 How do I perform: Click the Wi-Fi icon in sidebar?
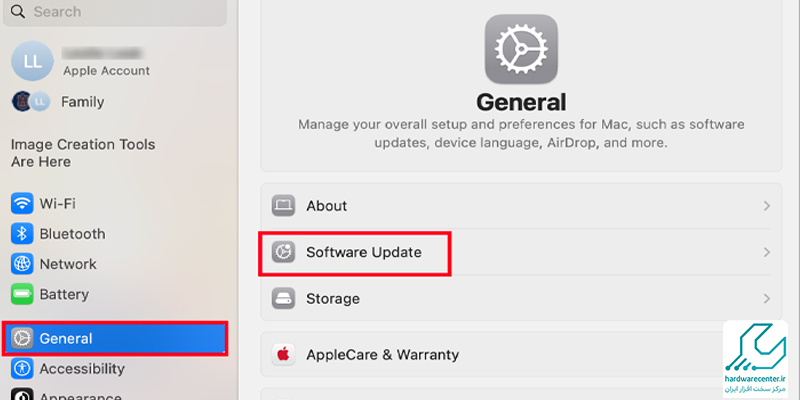tap(22, 204)
